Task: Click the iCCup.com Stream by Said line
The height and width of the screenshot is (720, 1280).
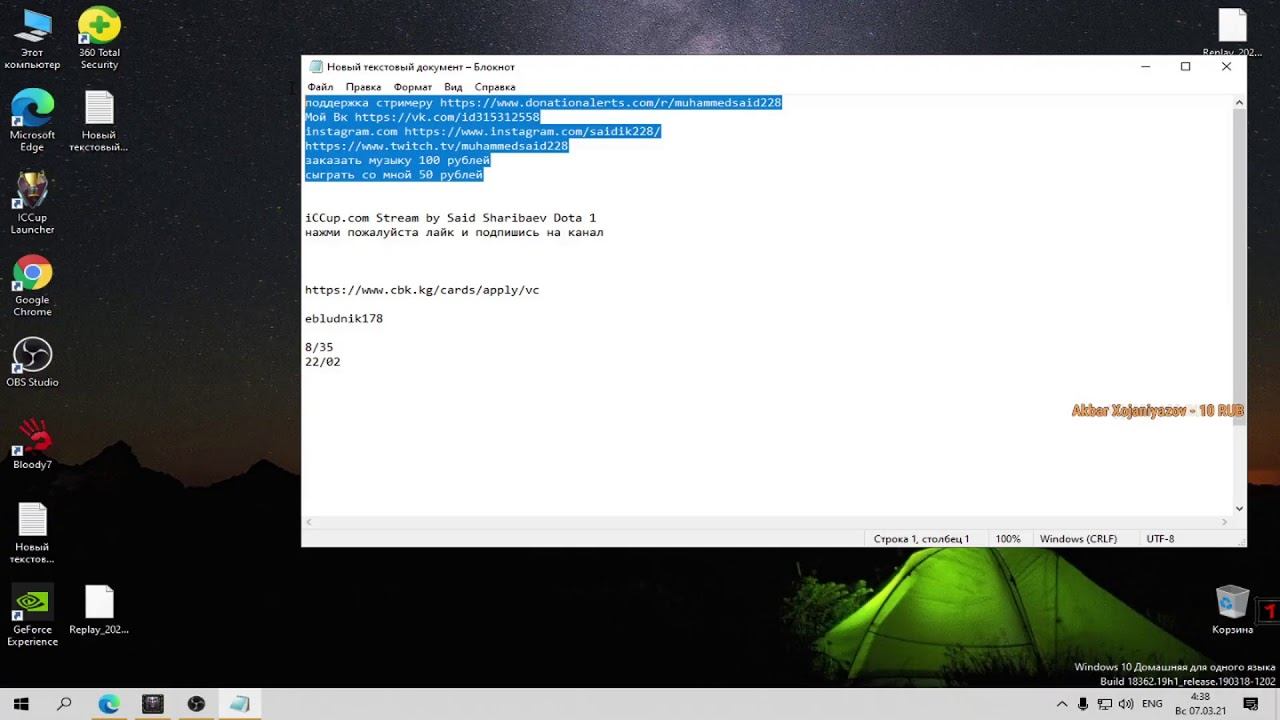Action: click(x=450, y=218)
